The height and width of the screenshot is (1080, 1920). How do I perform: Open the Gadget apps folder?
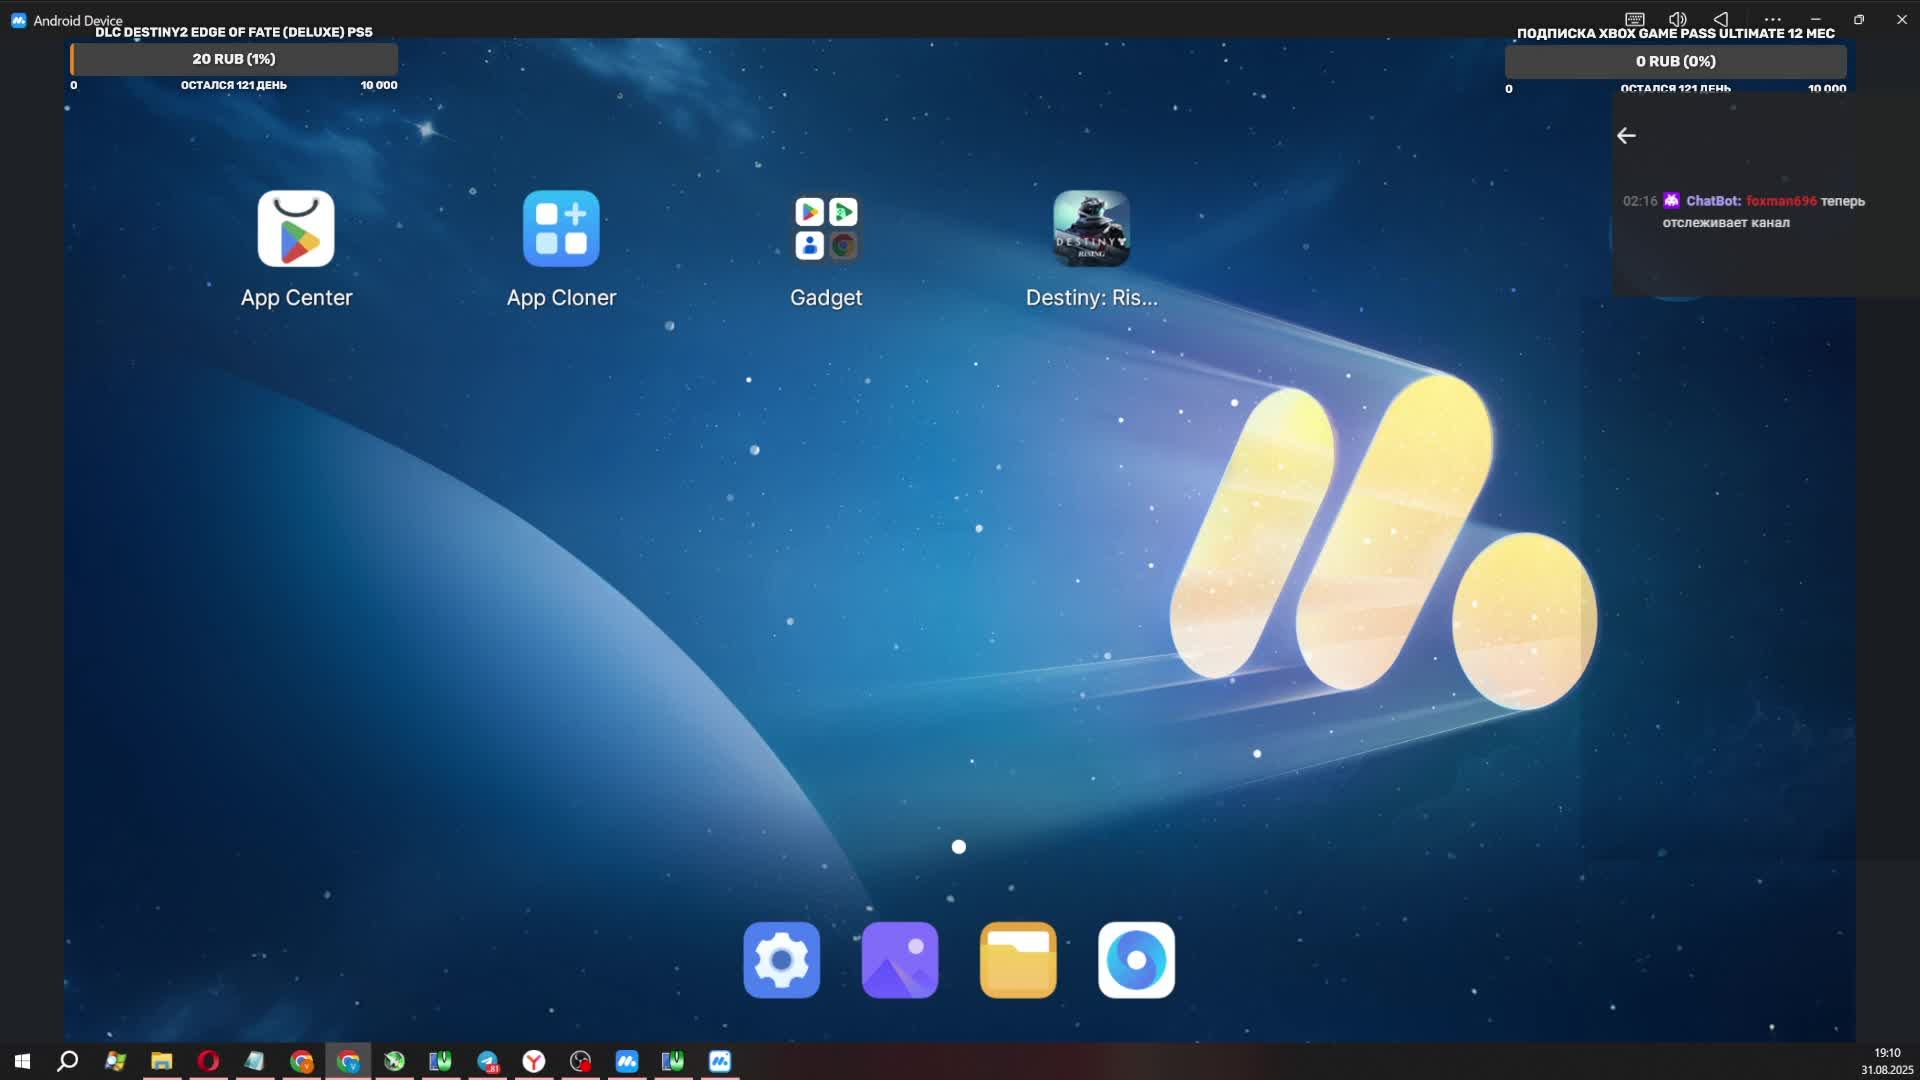[826, 229]
